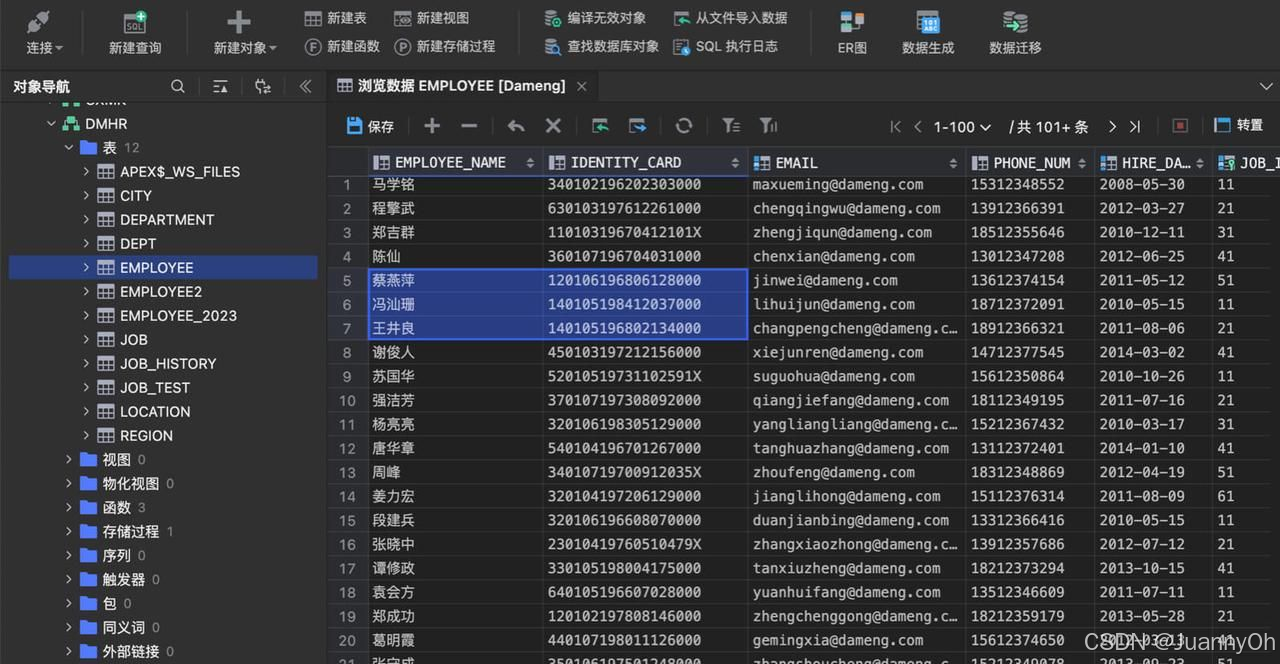Viewport: 1280px width, 664px height.
Task: Launch the 数据迁移 data migration tool
Action: [x=1013, y=30]
